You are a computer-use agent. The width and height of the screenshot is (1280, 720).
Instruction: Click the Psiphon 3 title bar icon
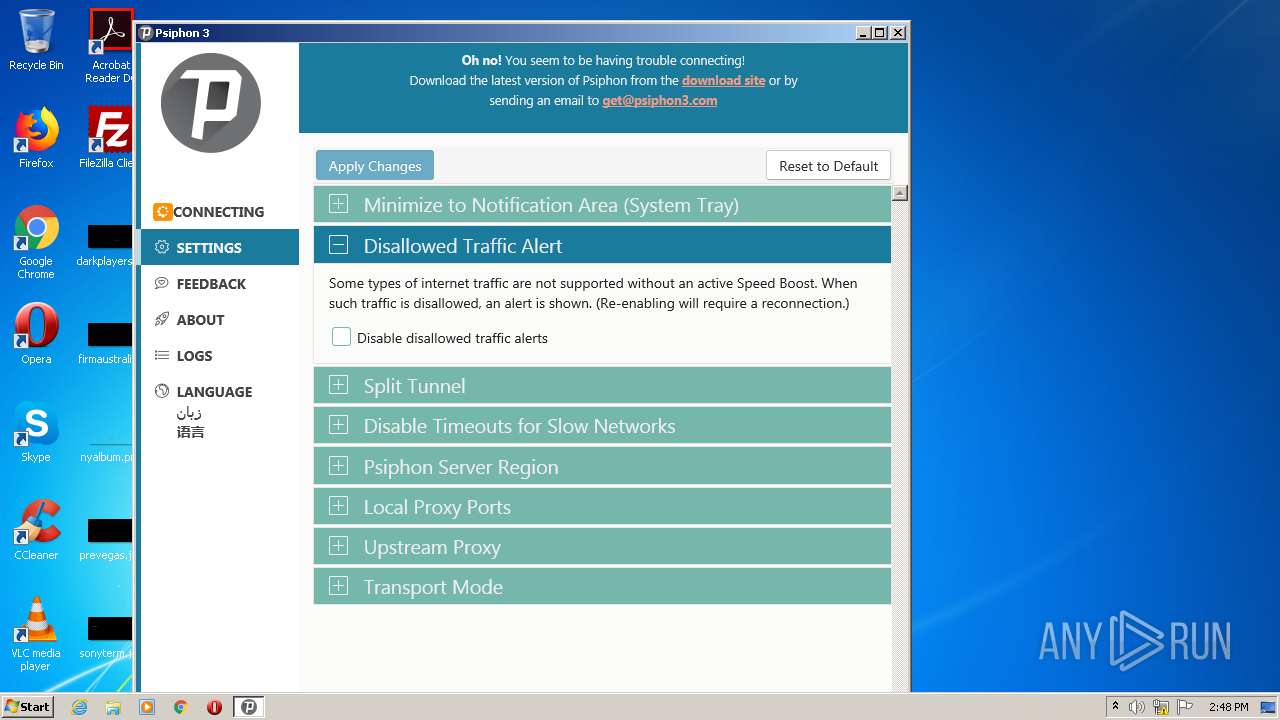point(146,32)
